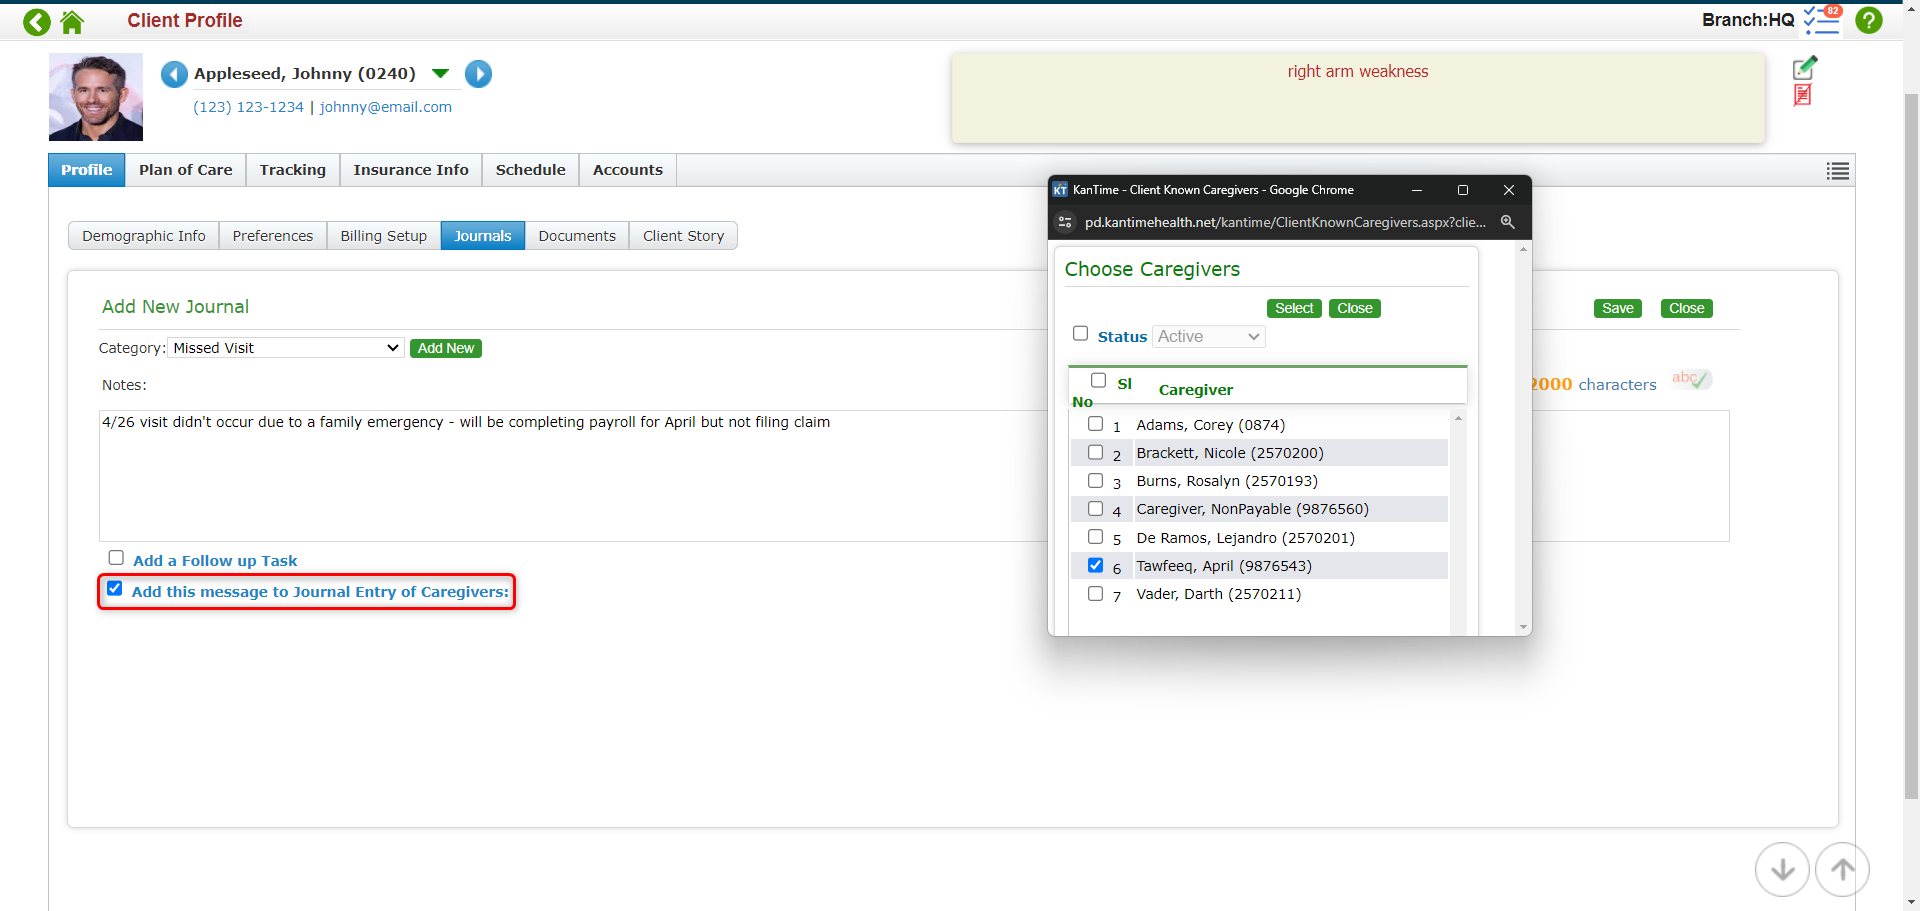This screenshot has width=1920, height=911.
Task: Open the hamburger list menu icon
Action: (1837, 171)
